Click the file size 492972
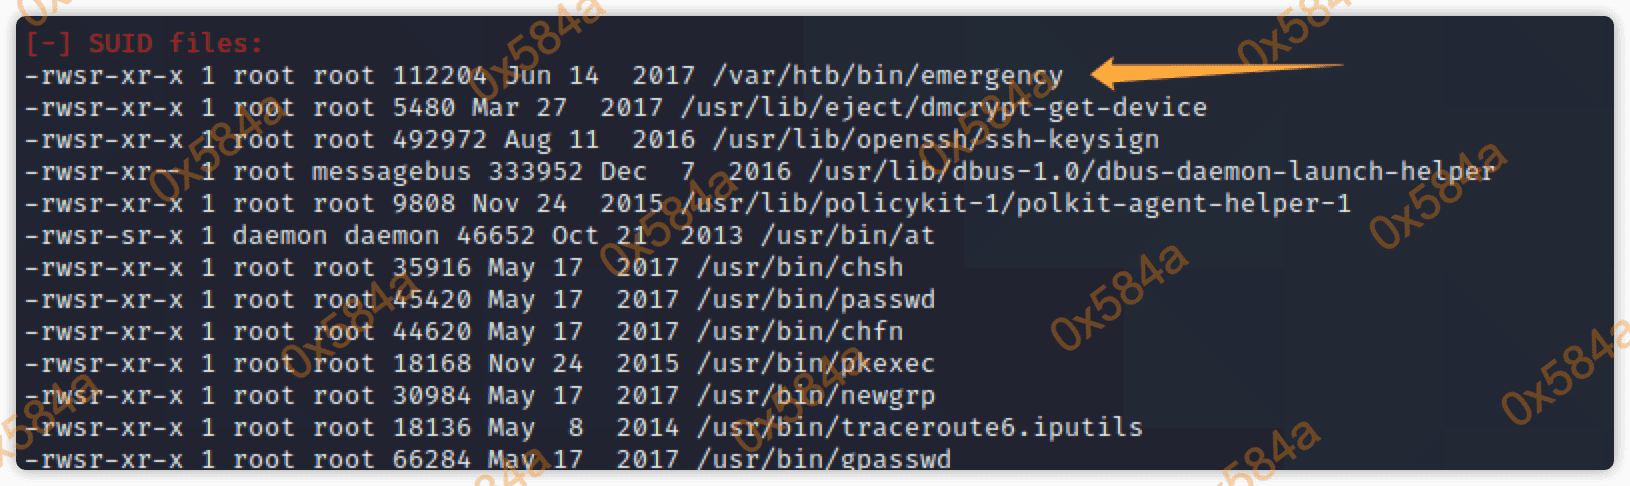Viewport: 1630px width, 486px height. click(439, 140)
